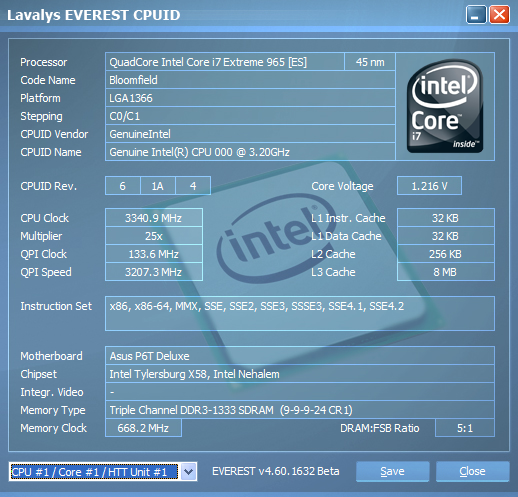Click the DRAM:FSB Ratio value 5:1
Screen dimensions: 518x497
pyautogui.click(x=465, y=428)
